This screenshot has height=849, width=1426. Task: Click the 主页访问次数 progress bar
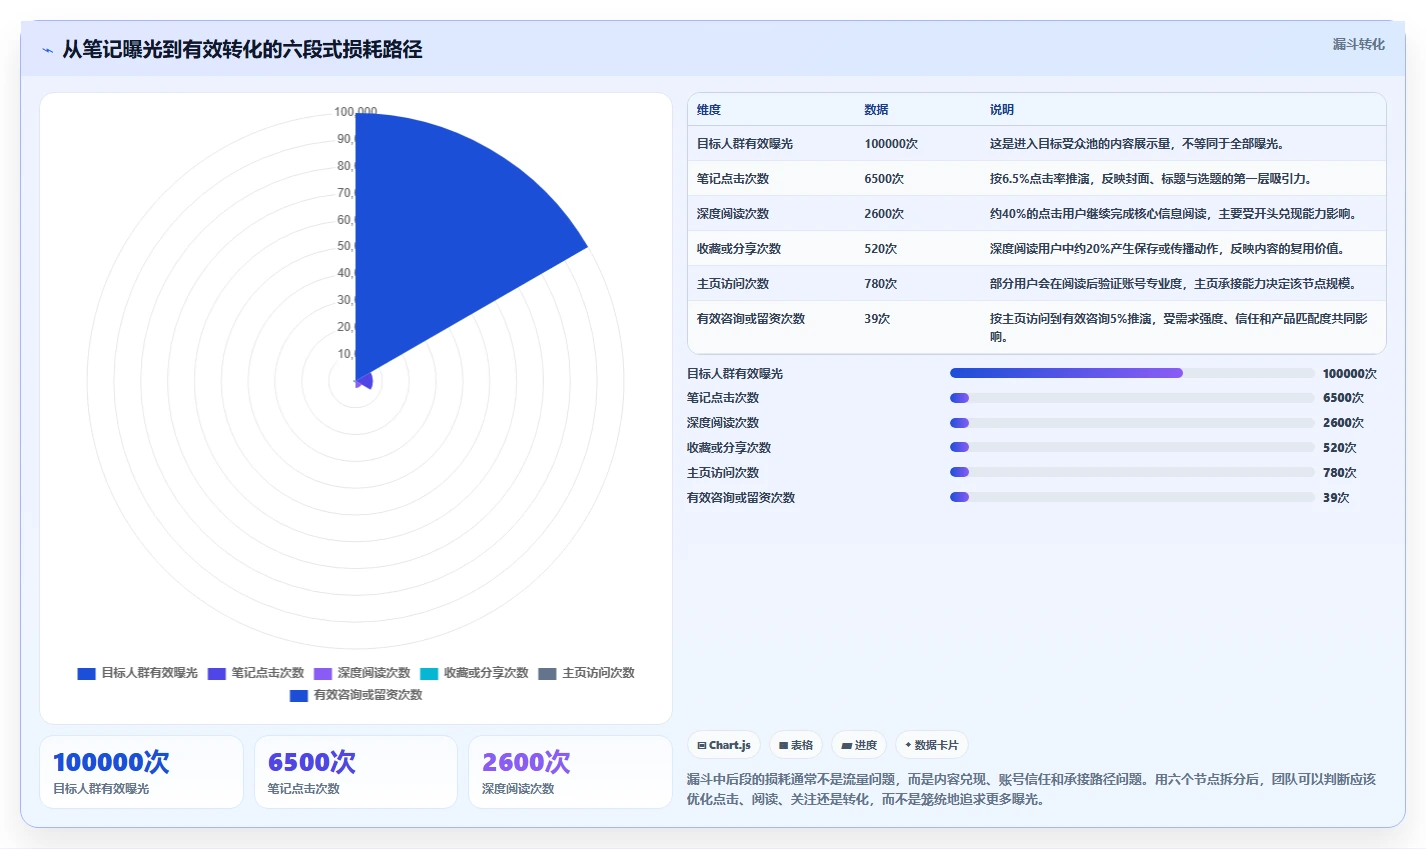click(x=1132, y=472)
